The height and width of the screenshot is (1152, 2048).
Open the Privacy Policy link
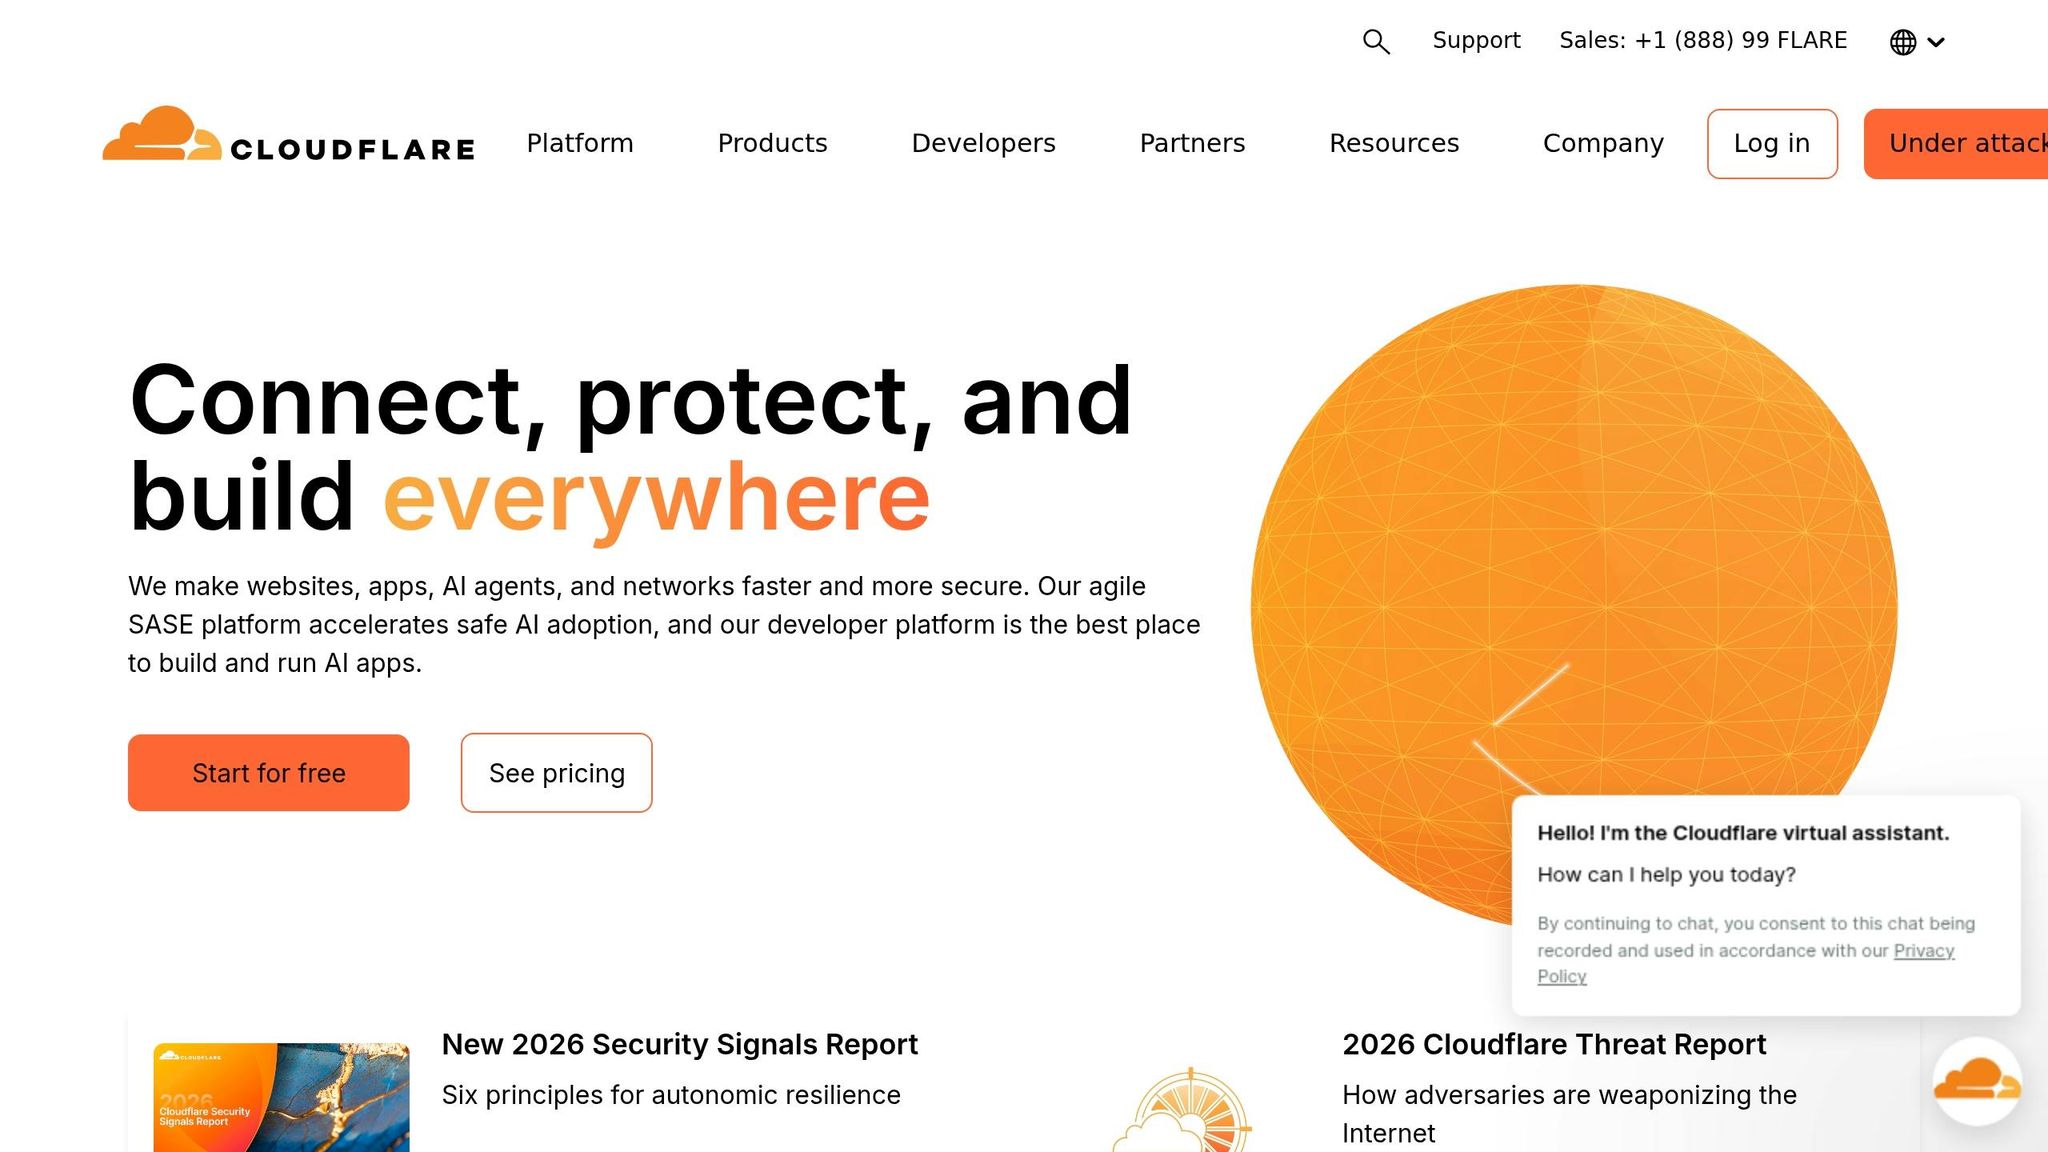pyautogui.click(x=1922, y=951)
